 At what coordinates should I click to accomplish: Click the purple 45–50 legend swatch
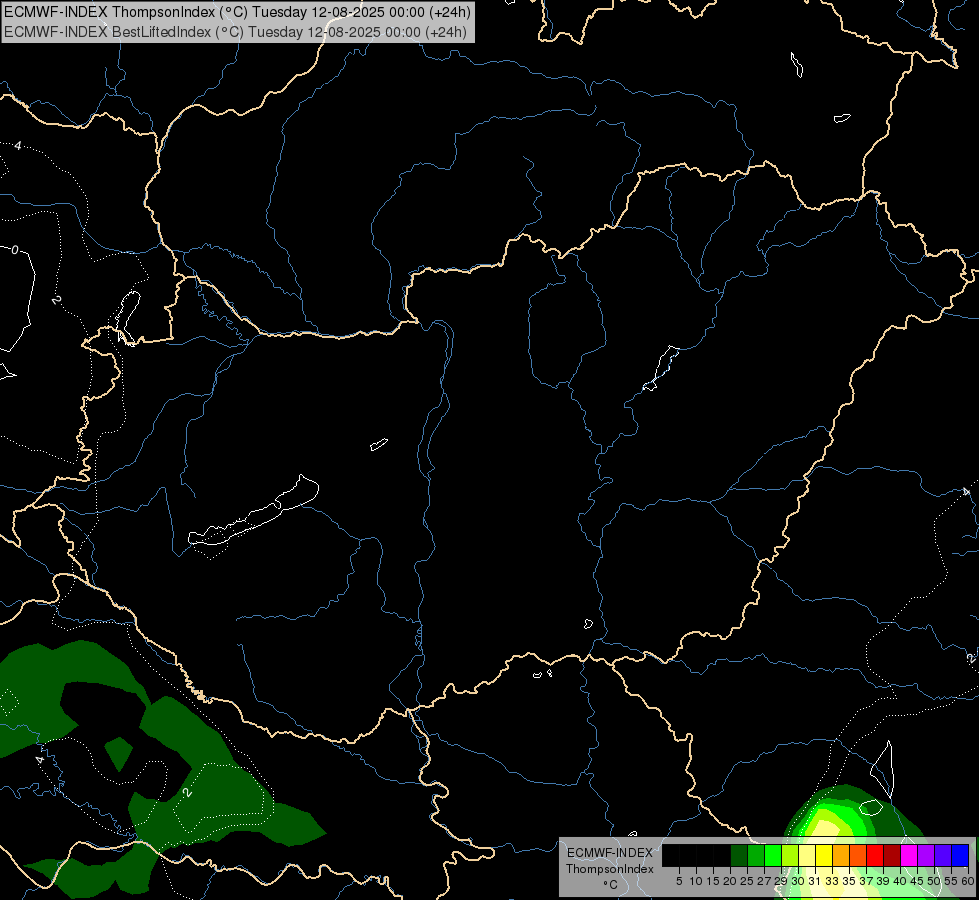click(x=926, y=855)
